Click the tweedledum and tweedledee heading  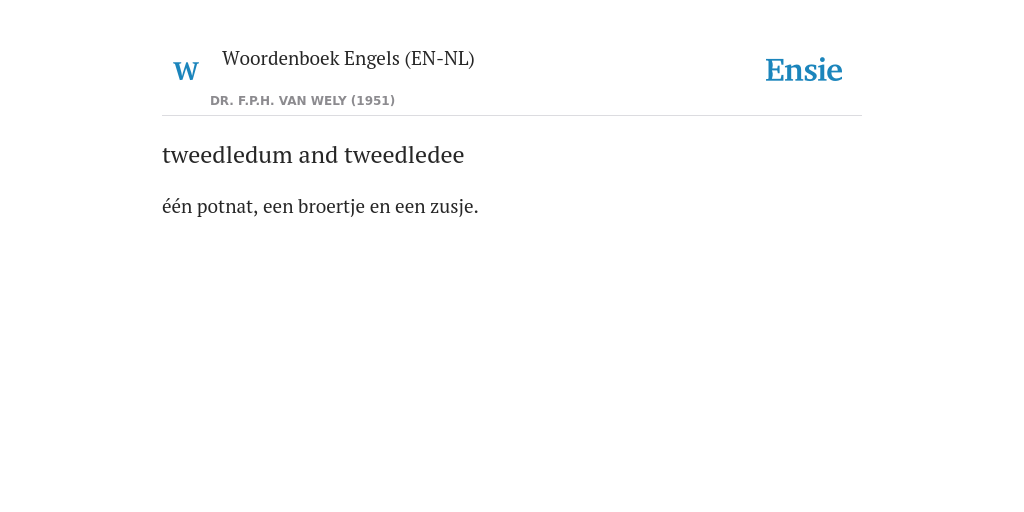[x=313, y=155]
